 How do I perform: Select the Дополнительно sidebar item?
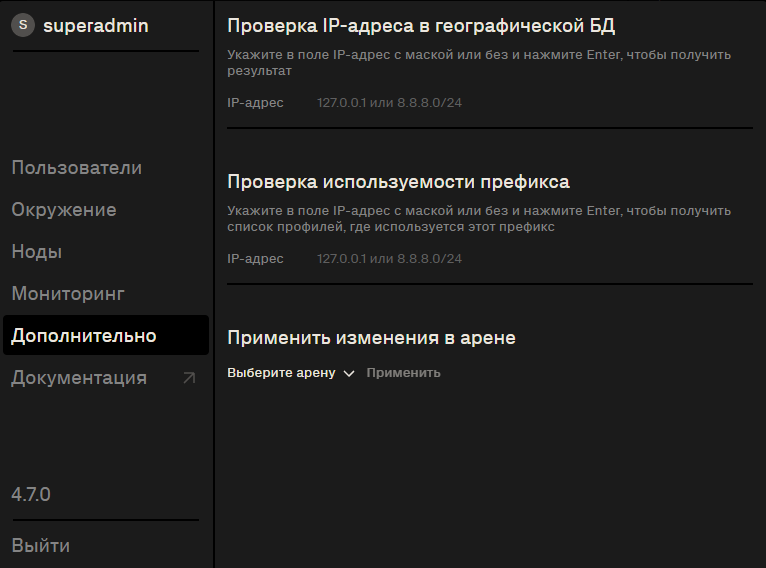[84, 336]
